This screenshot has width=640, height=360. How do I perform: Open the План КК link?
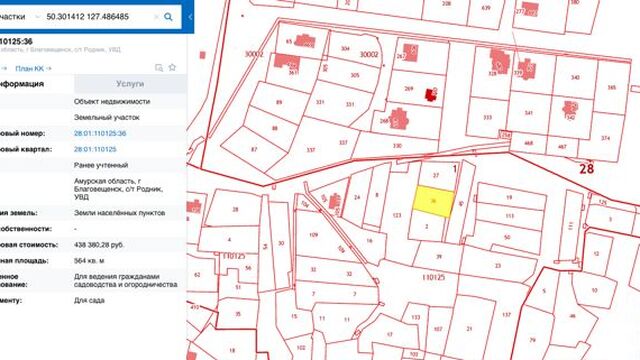coord(33,69)
